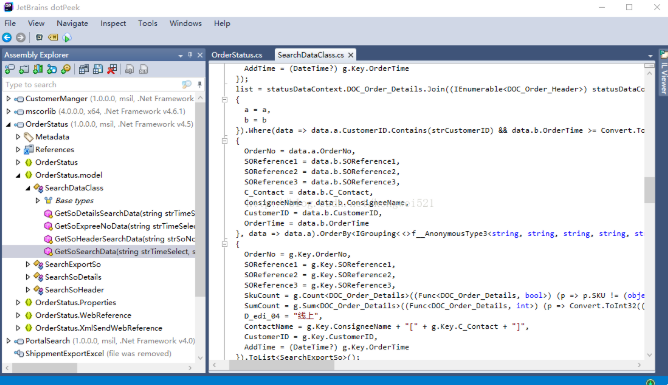Expand the References node
The height and width of the screenshot is (385, 668).
point(18,149)
